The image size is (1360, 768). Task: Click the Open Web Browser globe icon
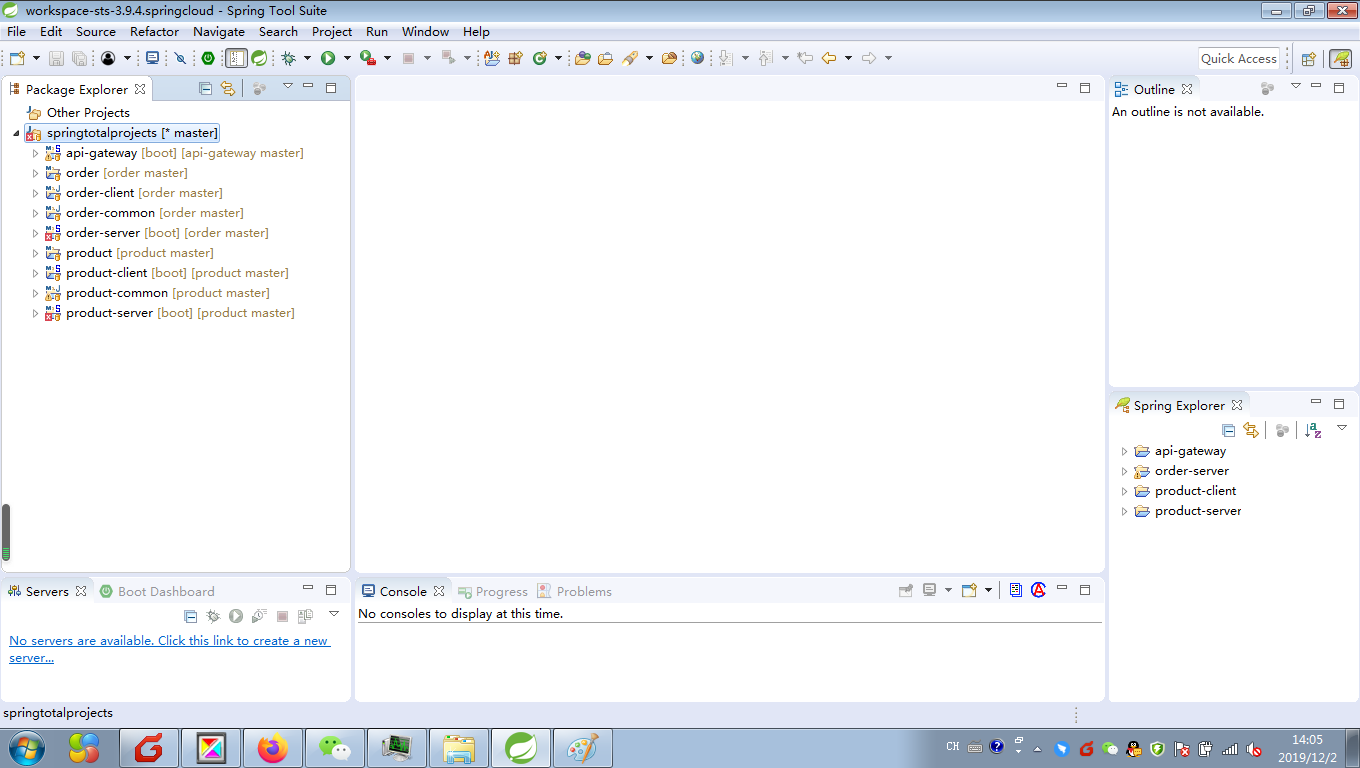point(697,58)
